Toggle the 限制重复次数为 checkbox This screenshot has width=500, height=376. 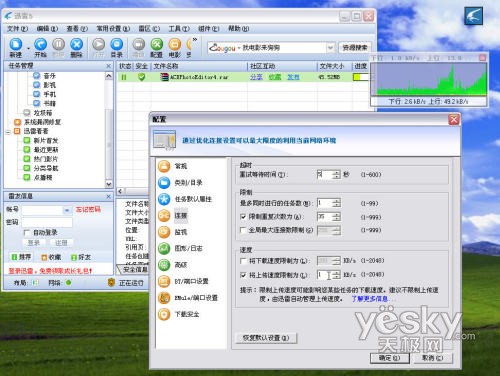(243, 217)
